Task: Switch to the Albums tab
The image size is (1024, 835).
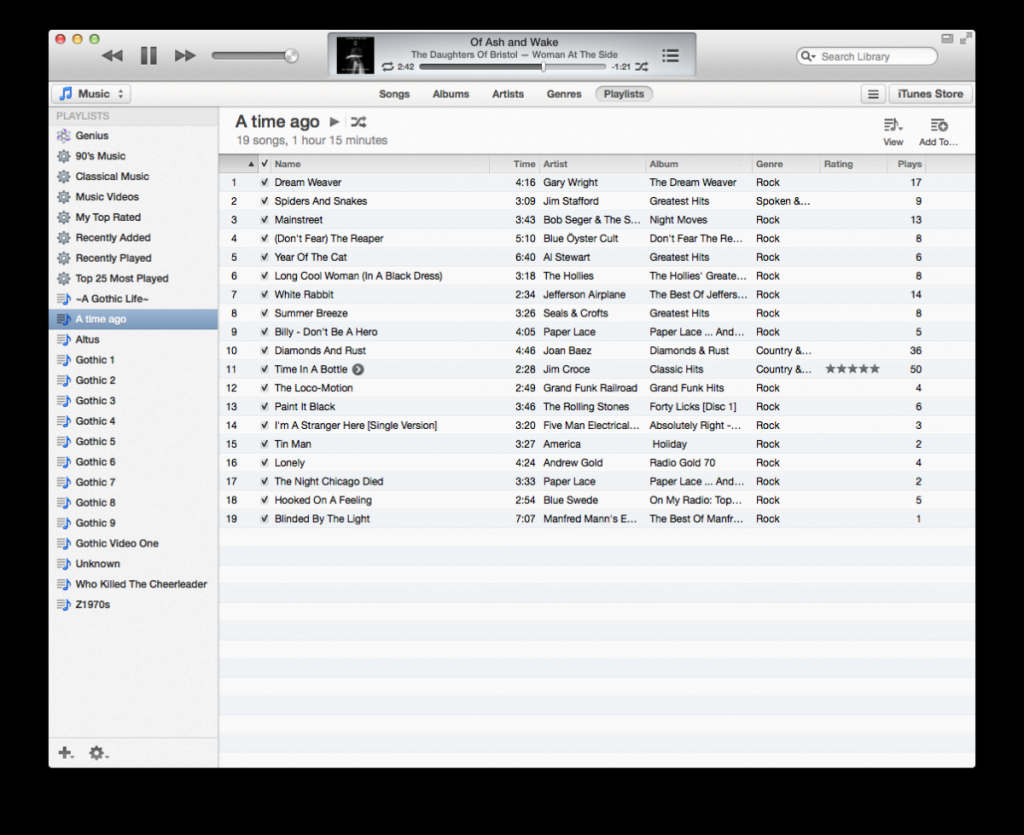Action: (450, 94)
